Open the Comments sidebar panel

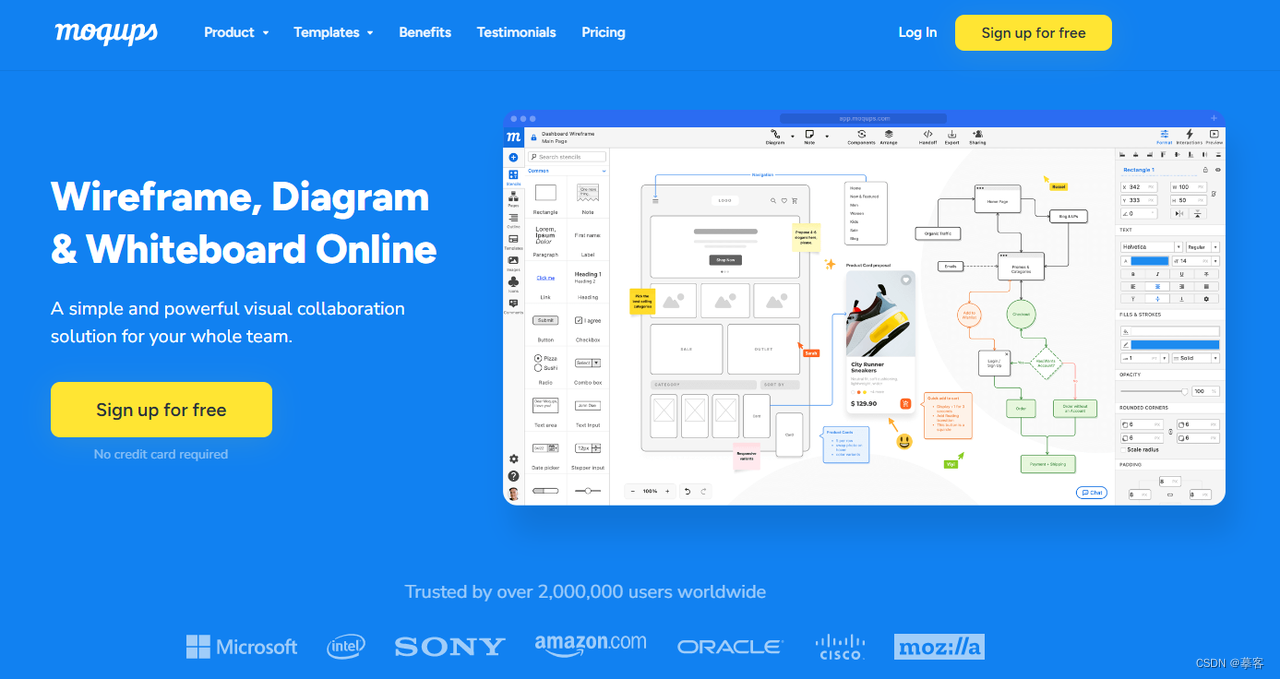(513, 305)
